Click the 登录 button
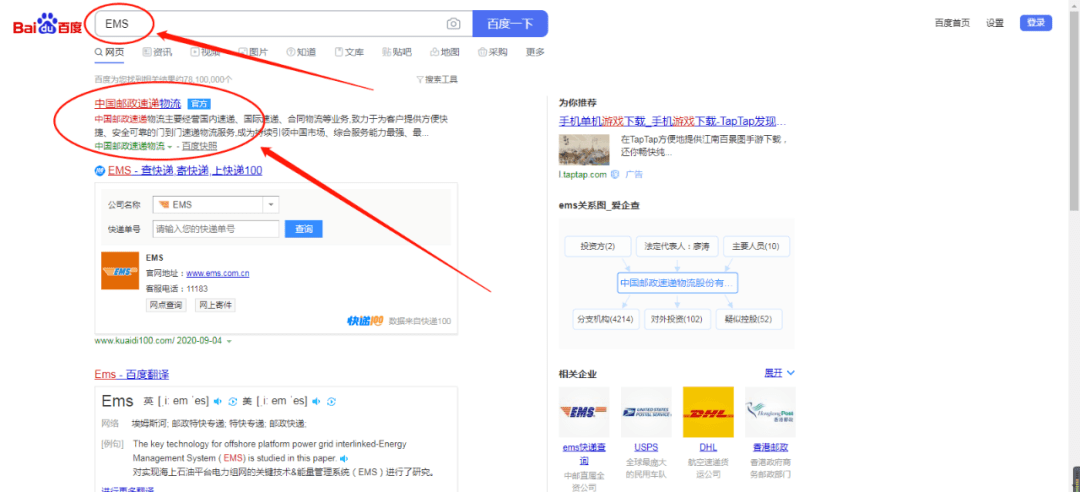Viewport: 1080px width, 492px height. coord(1037,23)
